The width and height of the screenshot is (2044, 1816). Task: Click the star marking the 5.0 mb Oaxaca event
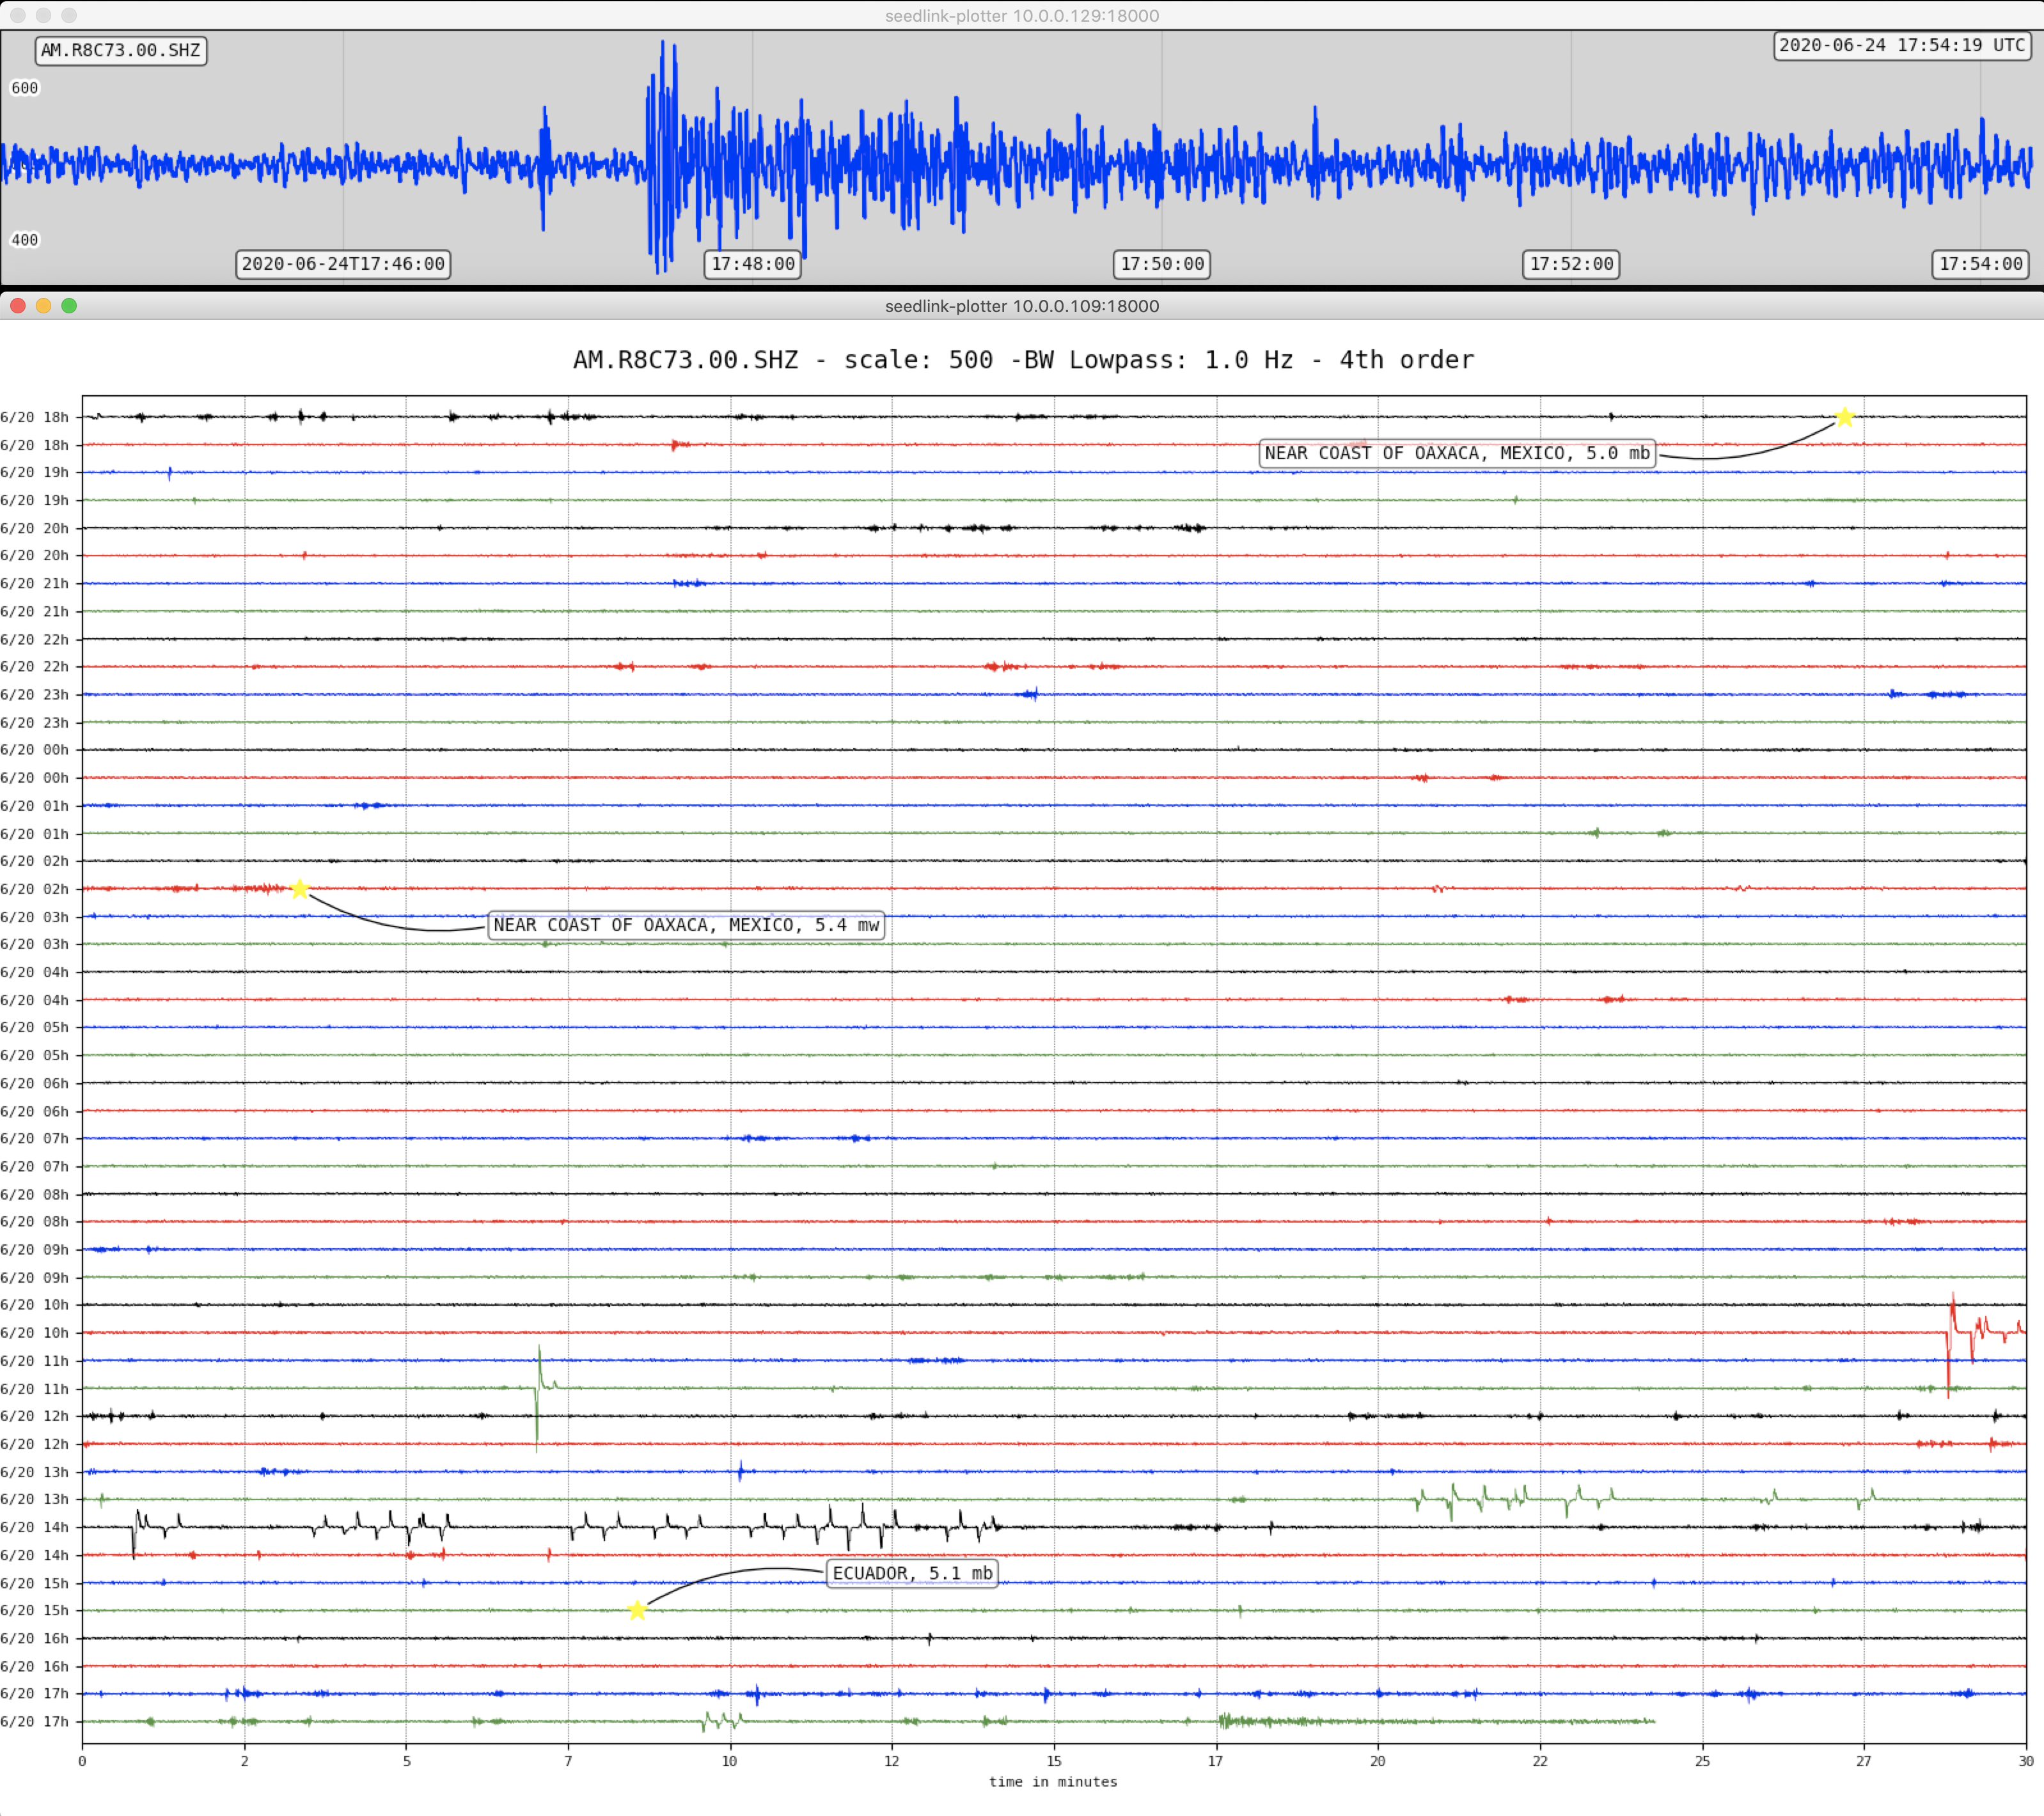click(1845, 417)
